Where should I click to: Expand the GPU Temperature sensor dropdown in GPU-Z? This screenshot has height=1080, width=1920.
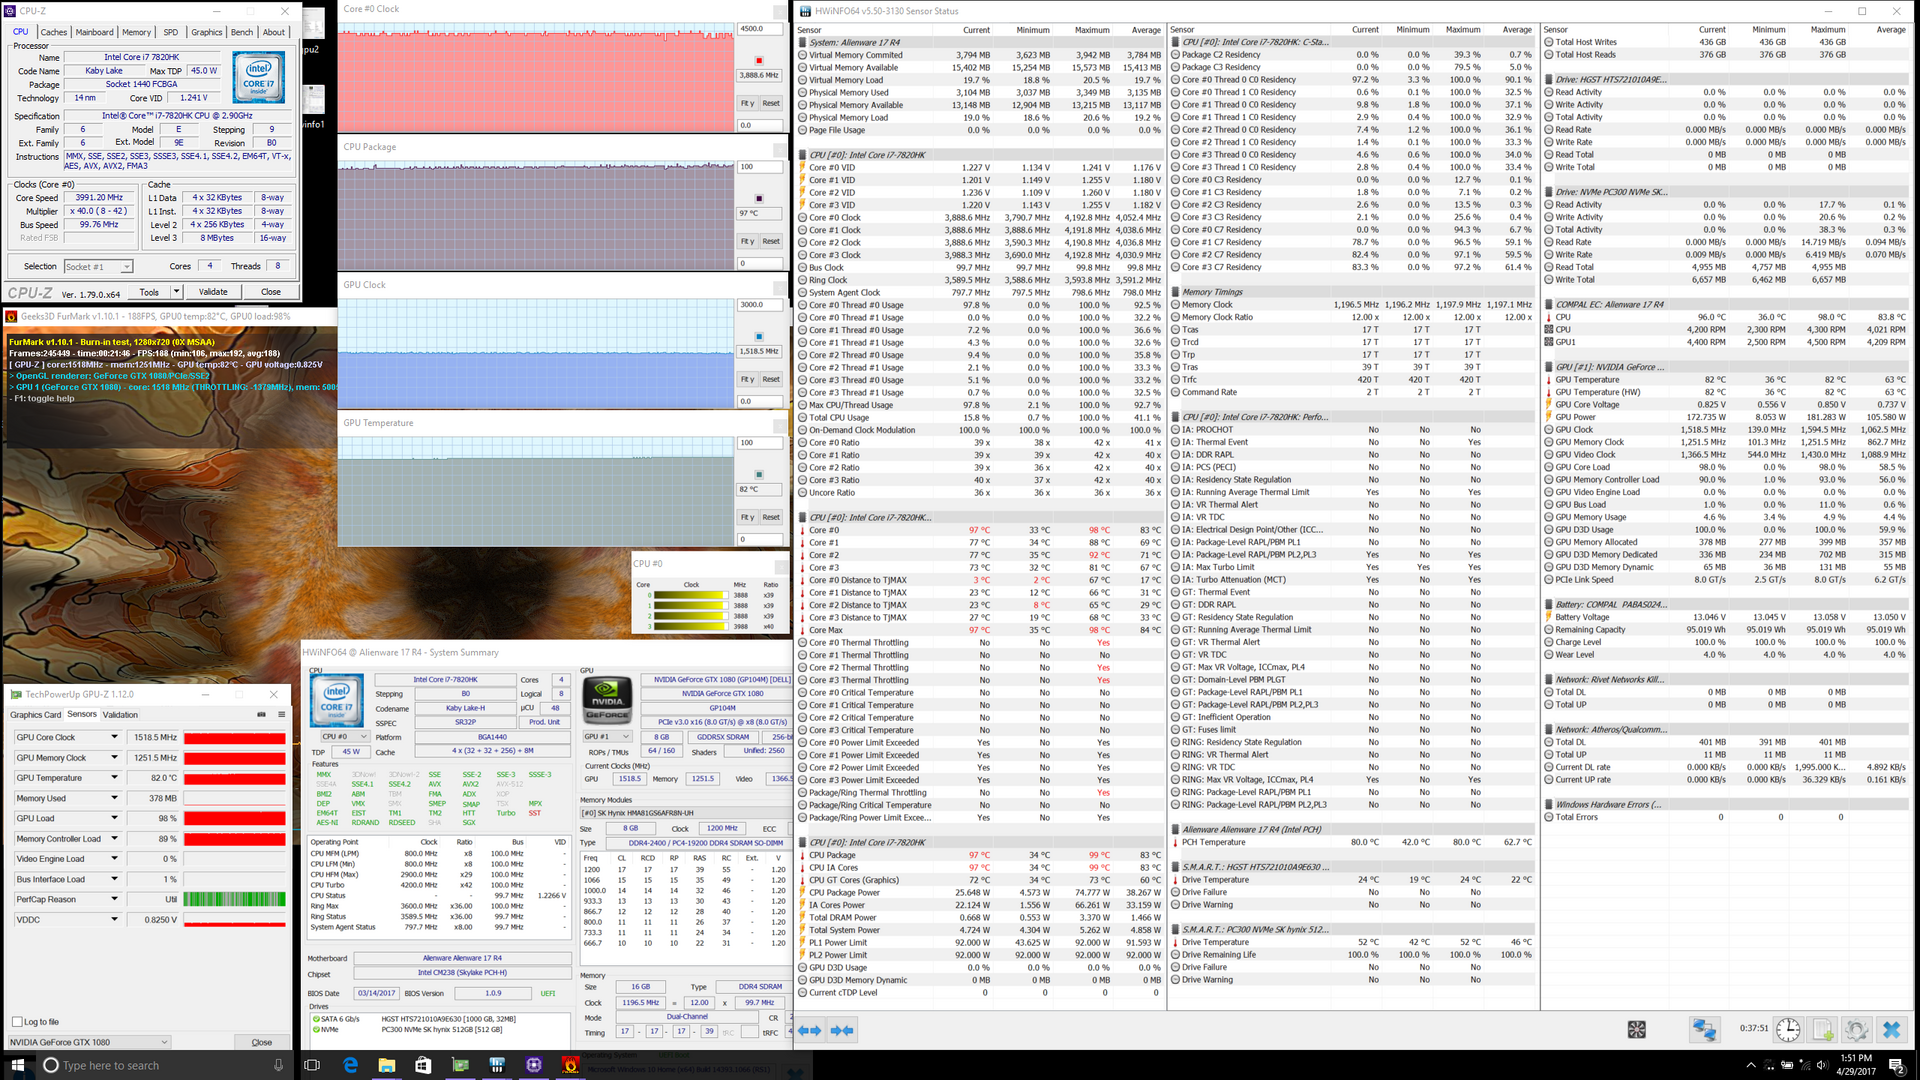(114, 778)
